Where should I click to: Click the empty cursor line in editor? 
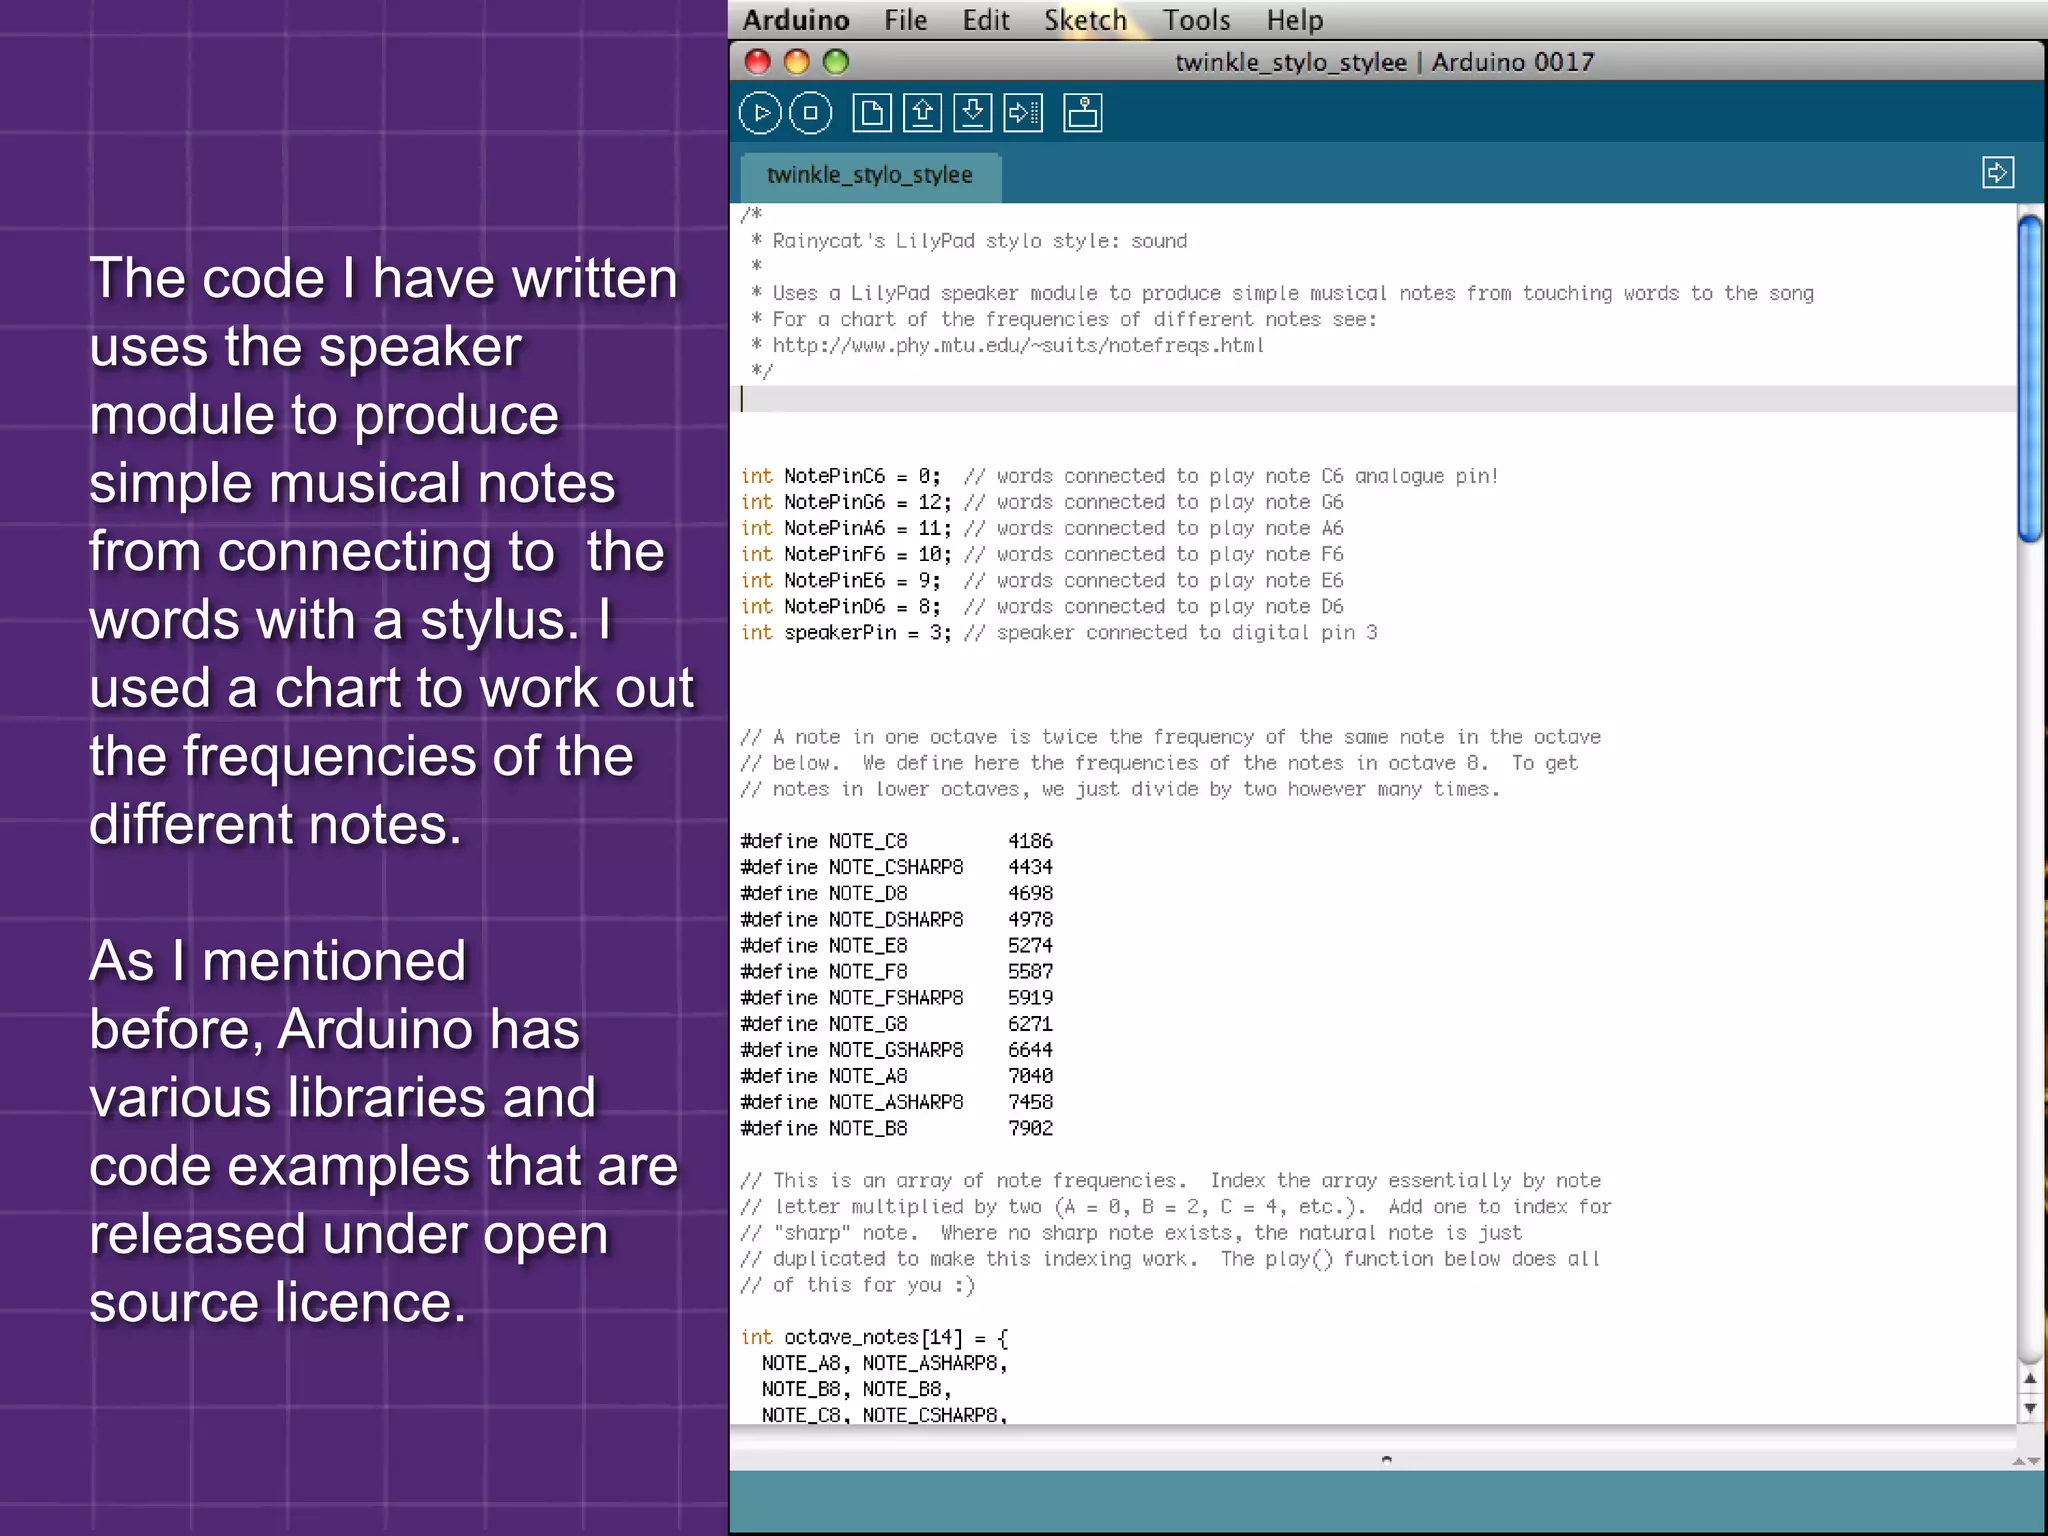[x=1373, y=399]
